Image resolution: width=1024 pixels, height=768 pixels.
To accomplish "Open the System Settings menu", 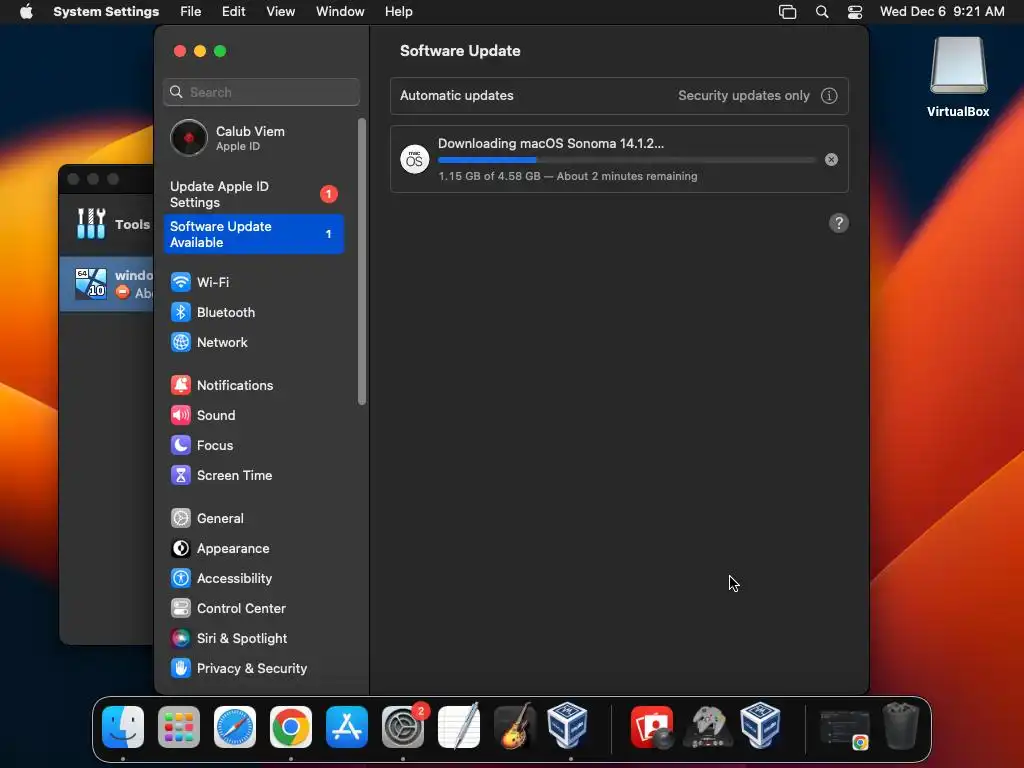I will [106, 12].
